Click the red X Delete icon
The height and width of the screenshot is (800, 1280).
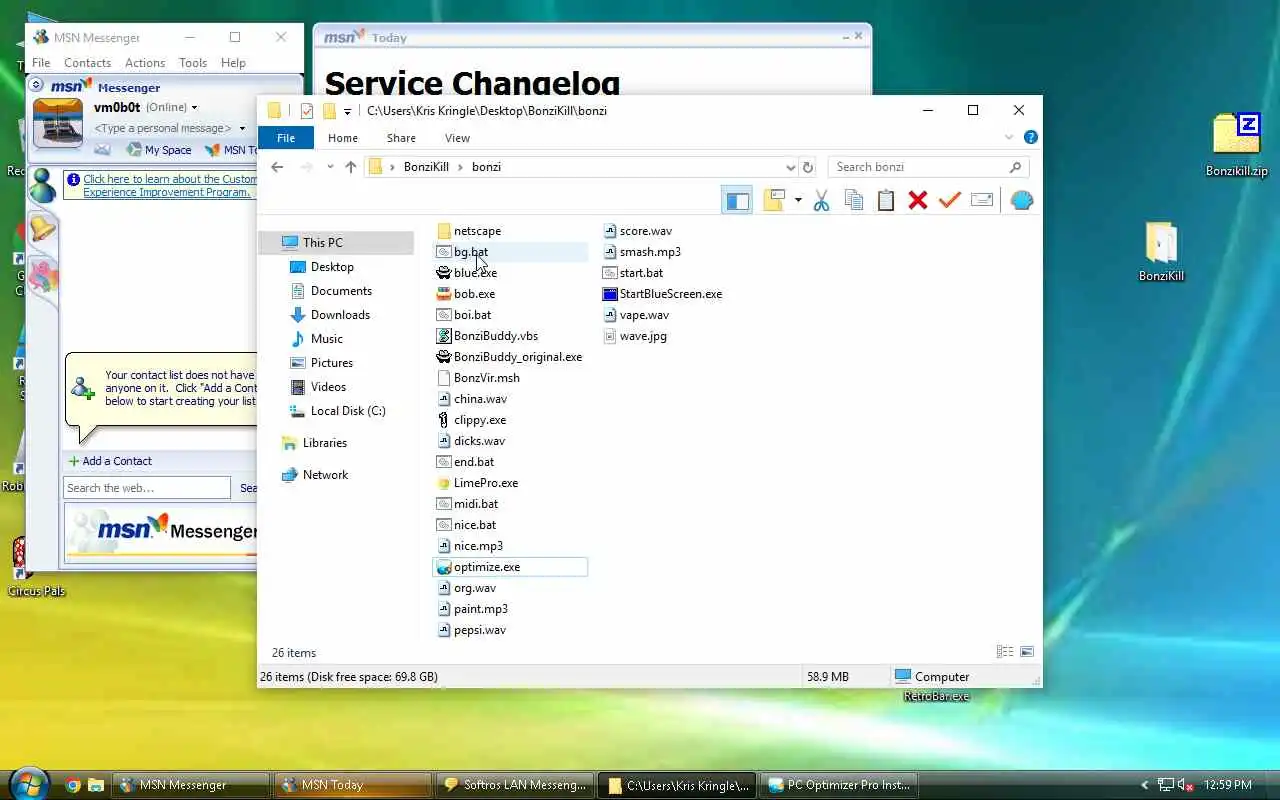917,201
